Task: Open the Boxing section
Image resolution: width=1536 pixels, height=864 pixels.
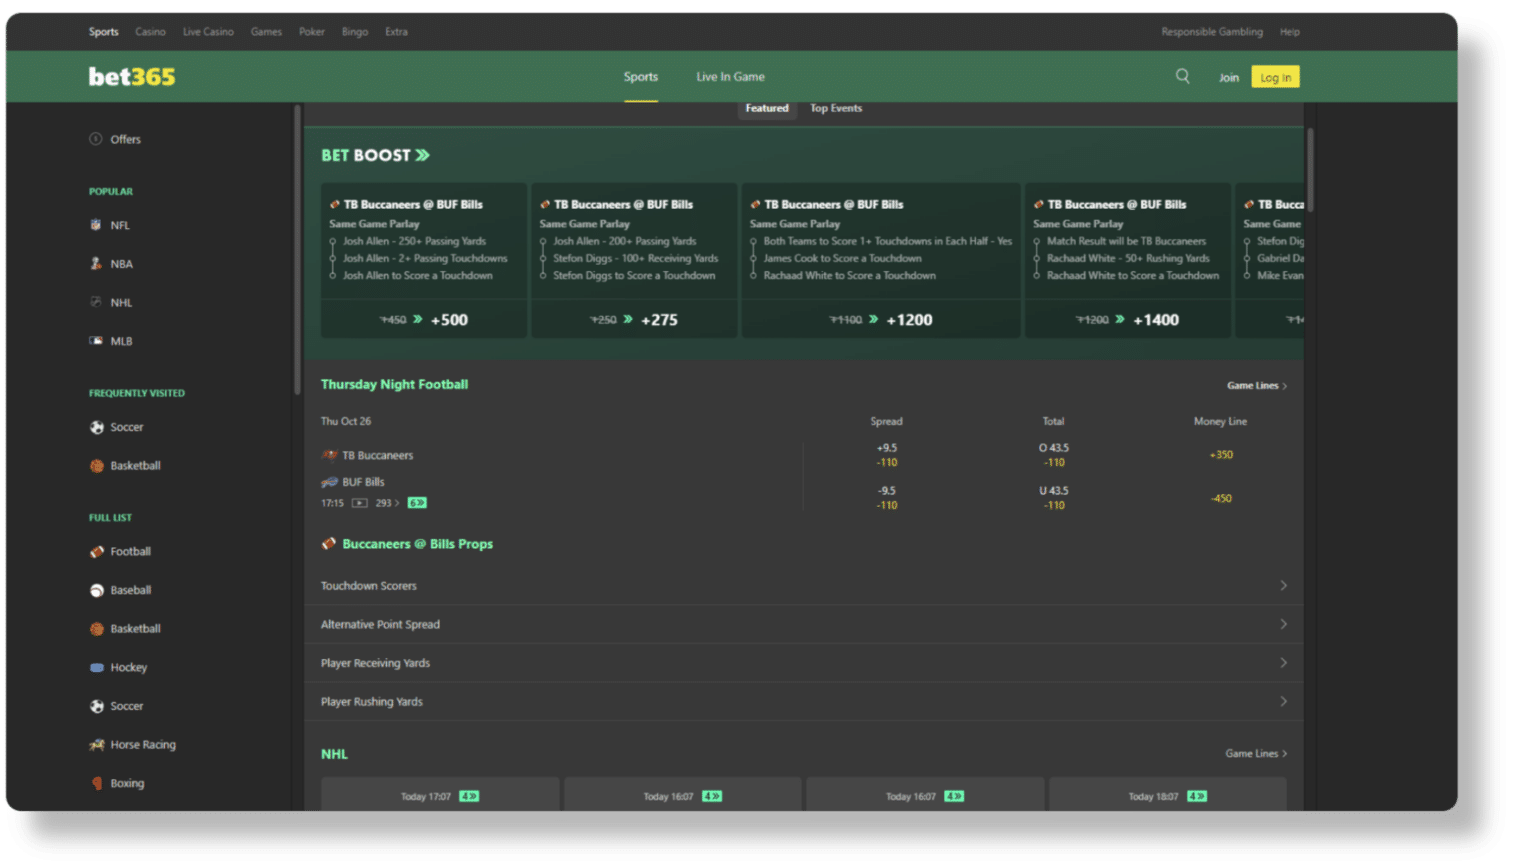Action: pos(124,783)
